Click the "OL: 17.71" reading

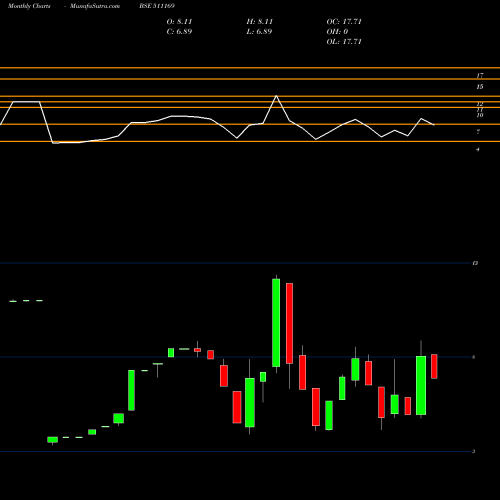pyautogui.click(x=344, y=42)
